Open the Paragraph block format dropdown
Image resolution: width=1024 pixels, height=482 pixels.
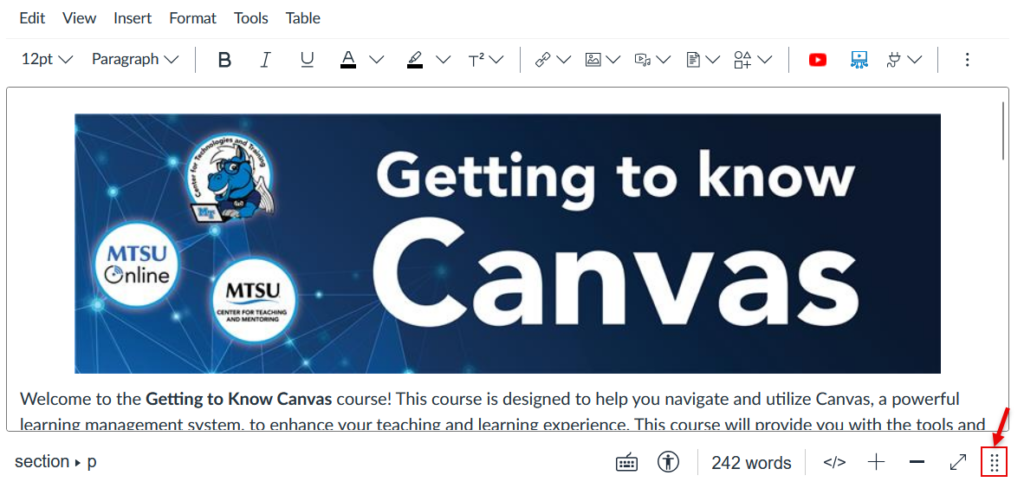click(135, 59)
